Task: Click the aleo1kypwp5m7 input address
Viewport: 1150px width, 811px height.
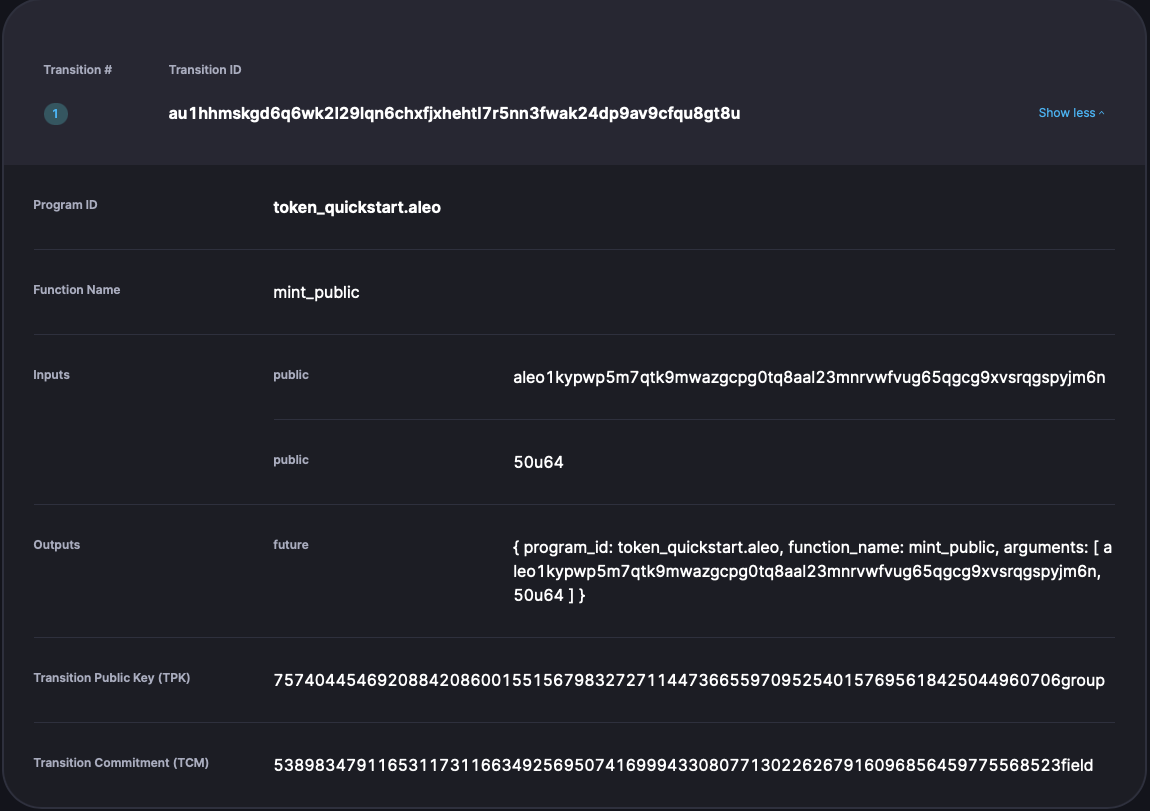Action: (x=809, y=378)
